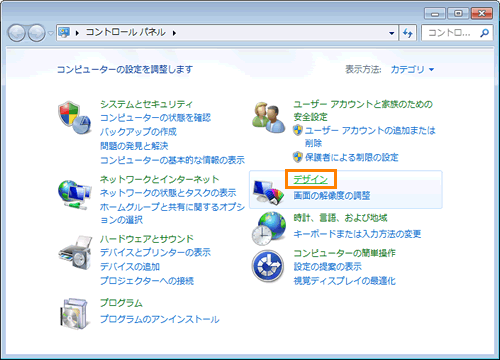The width and height of the screenshot is (500, 360).
Task: Click ネットワークの状態とタスクの表示 link
Action: (x=168, y=193)
